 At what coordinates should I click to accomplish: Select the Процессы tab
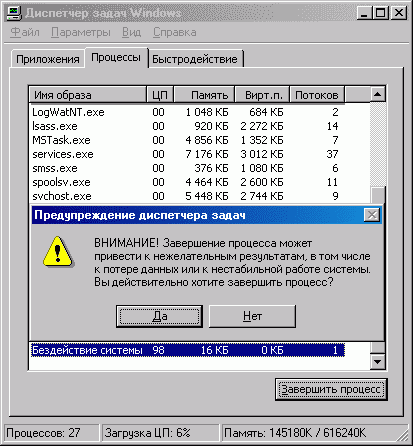116,57
